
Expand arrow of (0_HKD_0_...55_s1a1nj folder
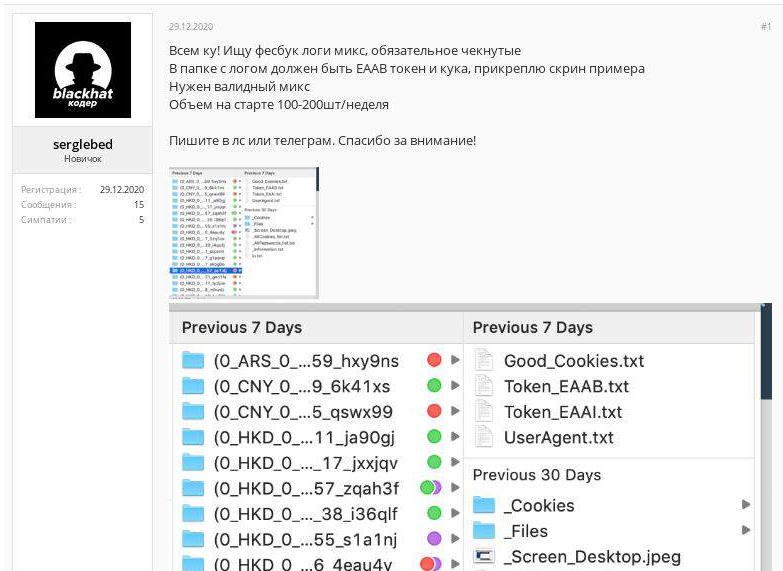[455, 539]
